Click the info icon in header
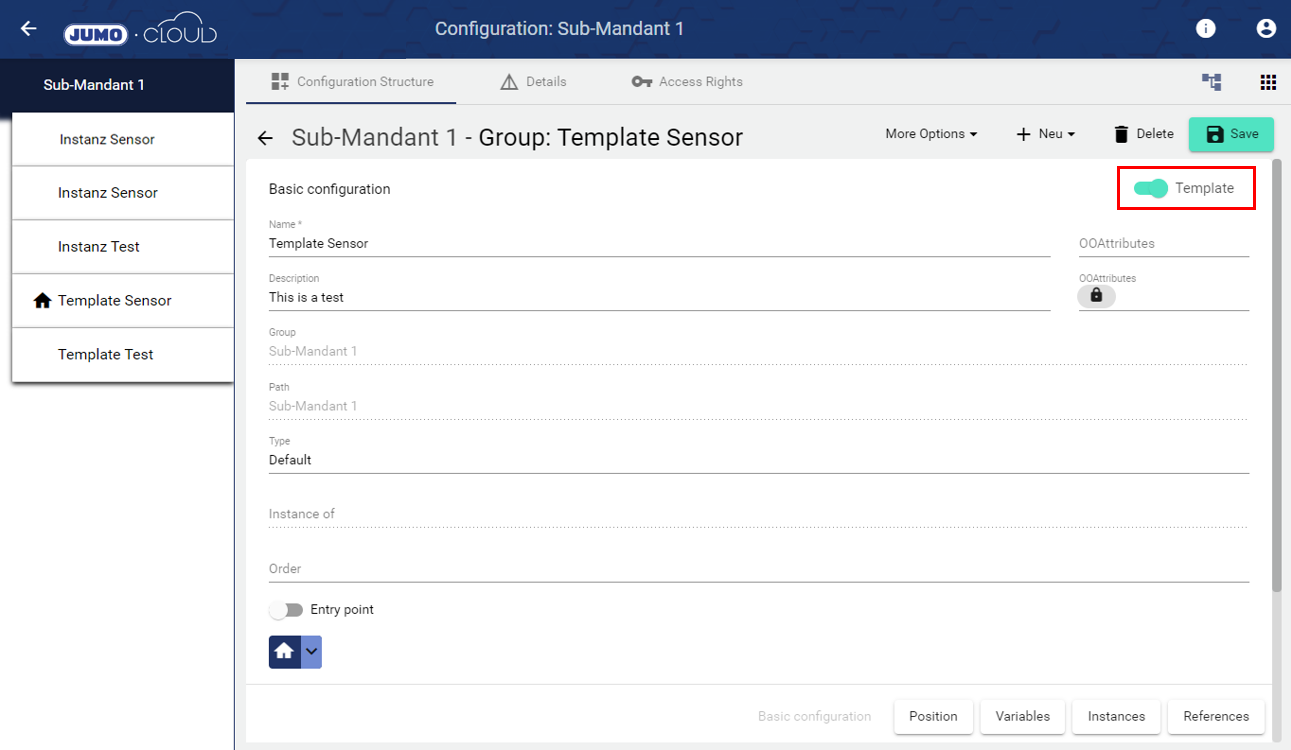The width and height of the screenshot is (1291, 750). [1205, 29]
